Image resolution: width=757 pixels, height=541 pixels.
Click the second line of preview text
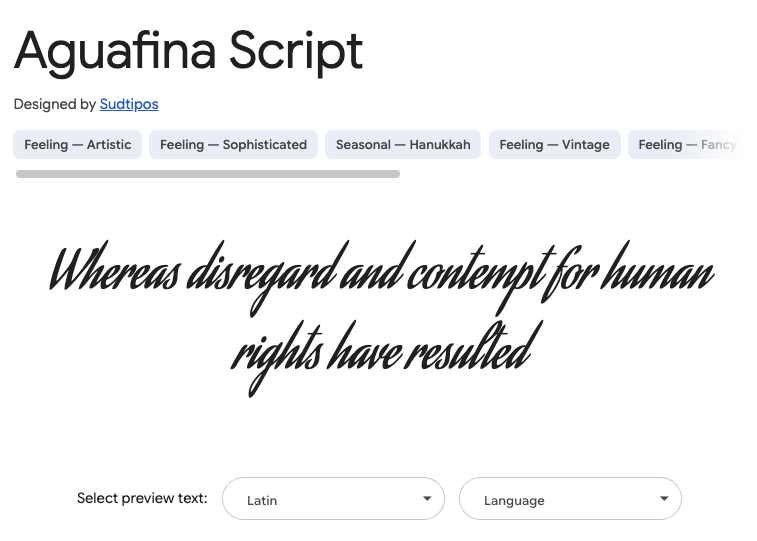[x=386, y=358]
